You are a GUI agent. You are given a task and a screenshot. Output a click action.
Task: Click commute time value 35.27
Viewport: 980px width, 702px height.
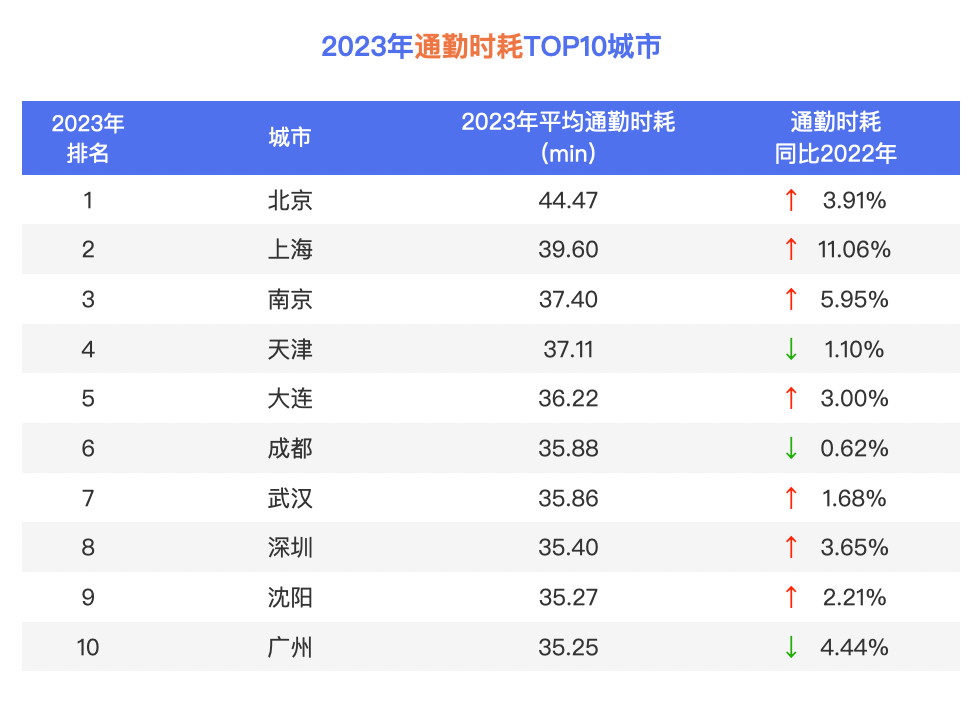pyautogui.click(x=568, y=597)
